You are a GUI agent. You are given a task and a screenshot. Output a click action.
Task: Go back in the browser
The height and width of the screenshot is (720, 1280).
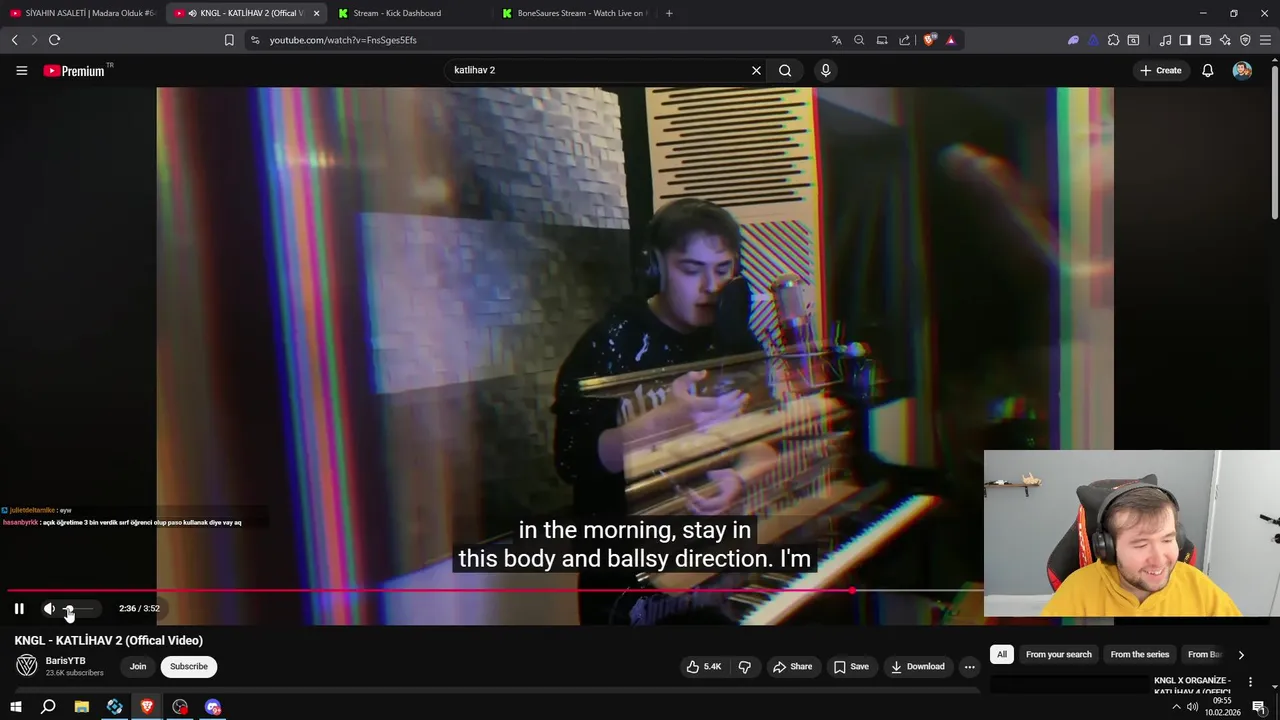click(x=14, y=40)
